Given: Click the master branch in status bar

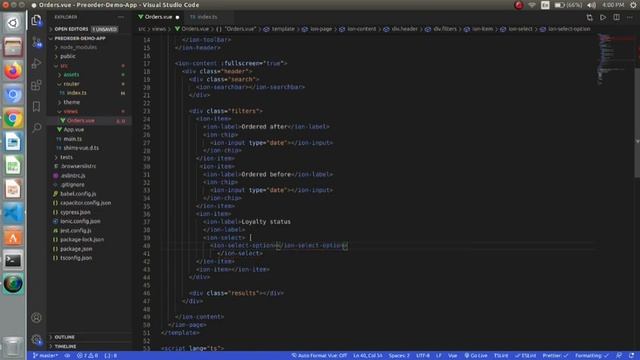Looking at the screenshot, I should 45,356.
